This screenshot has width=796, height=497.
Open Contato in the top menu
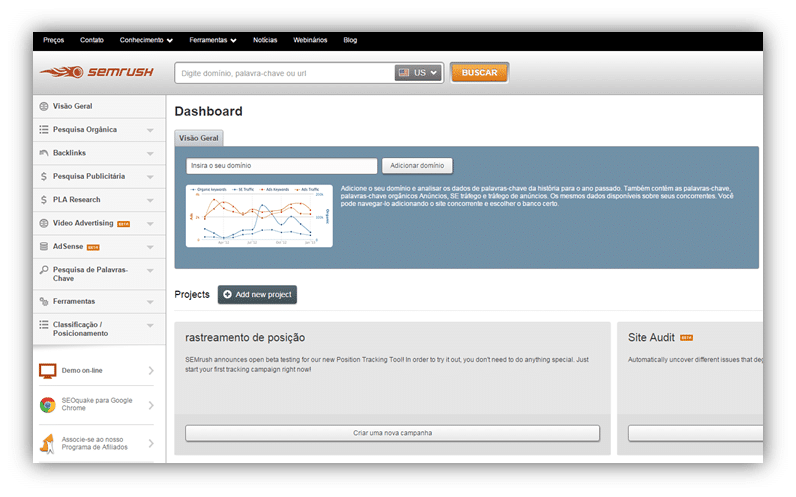click(91, 40)
